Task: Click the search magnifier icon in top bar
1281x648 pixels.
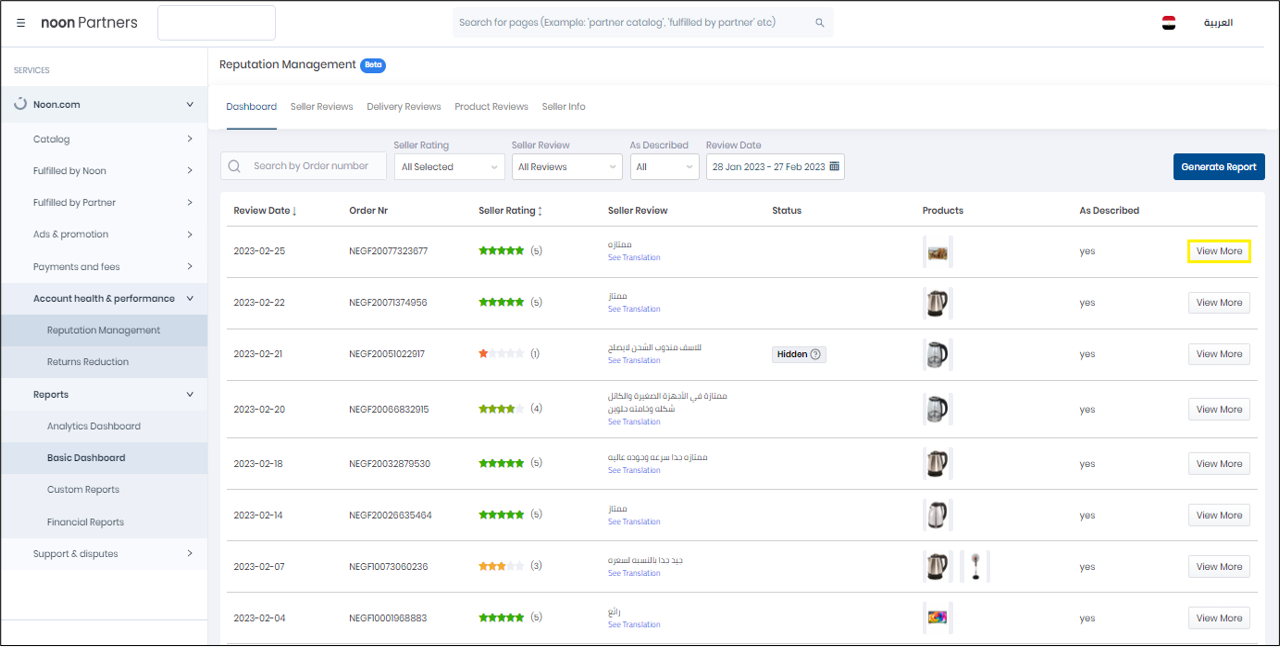Action: pos(819,23)
